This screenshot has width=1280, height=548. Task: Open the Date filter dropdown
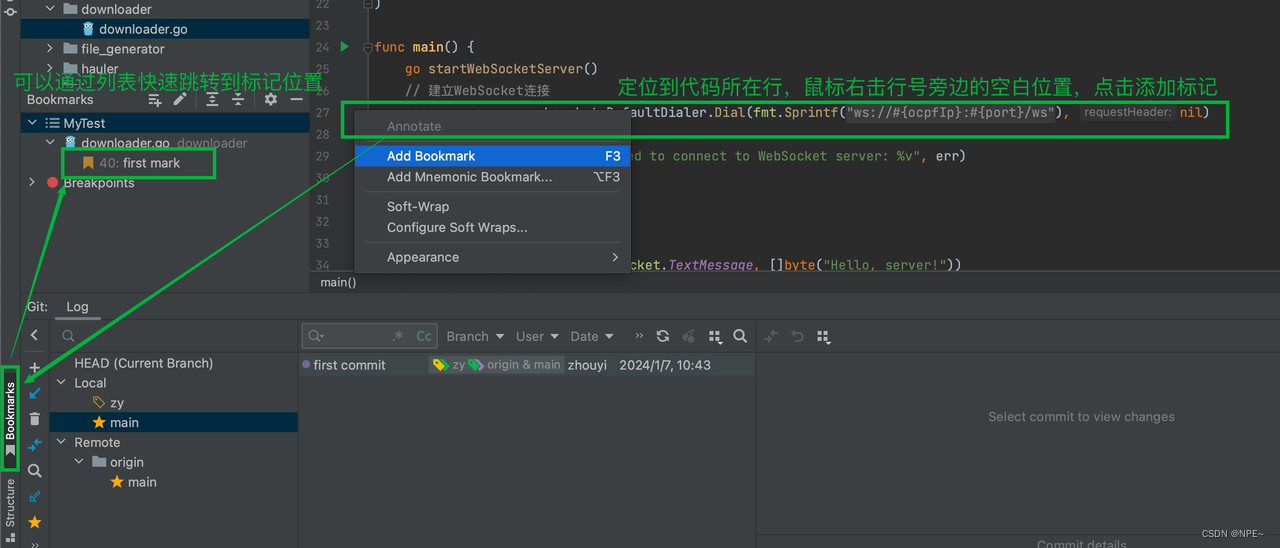coord(592,337)
